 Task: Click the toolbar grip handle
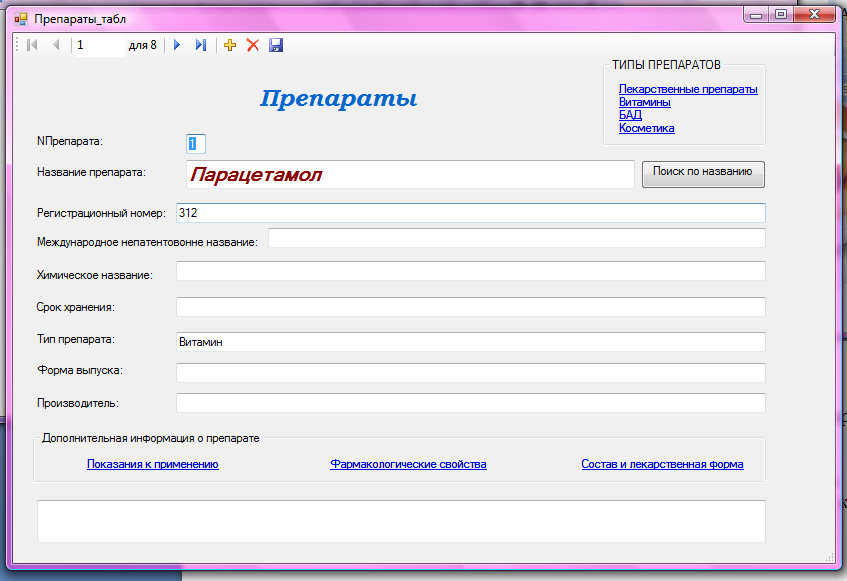tap(17, 45)
